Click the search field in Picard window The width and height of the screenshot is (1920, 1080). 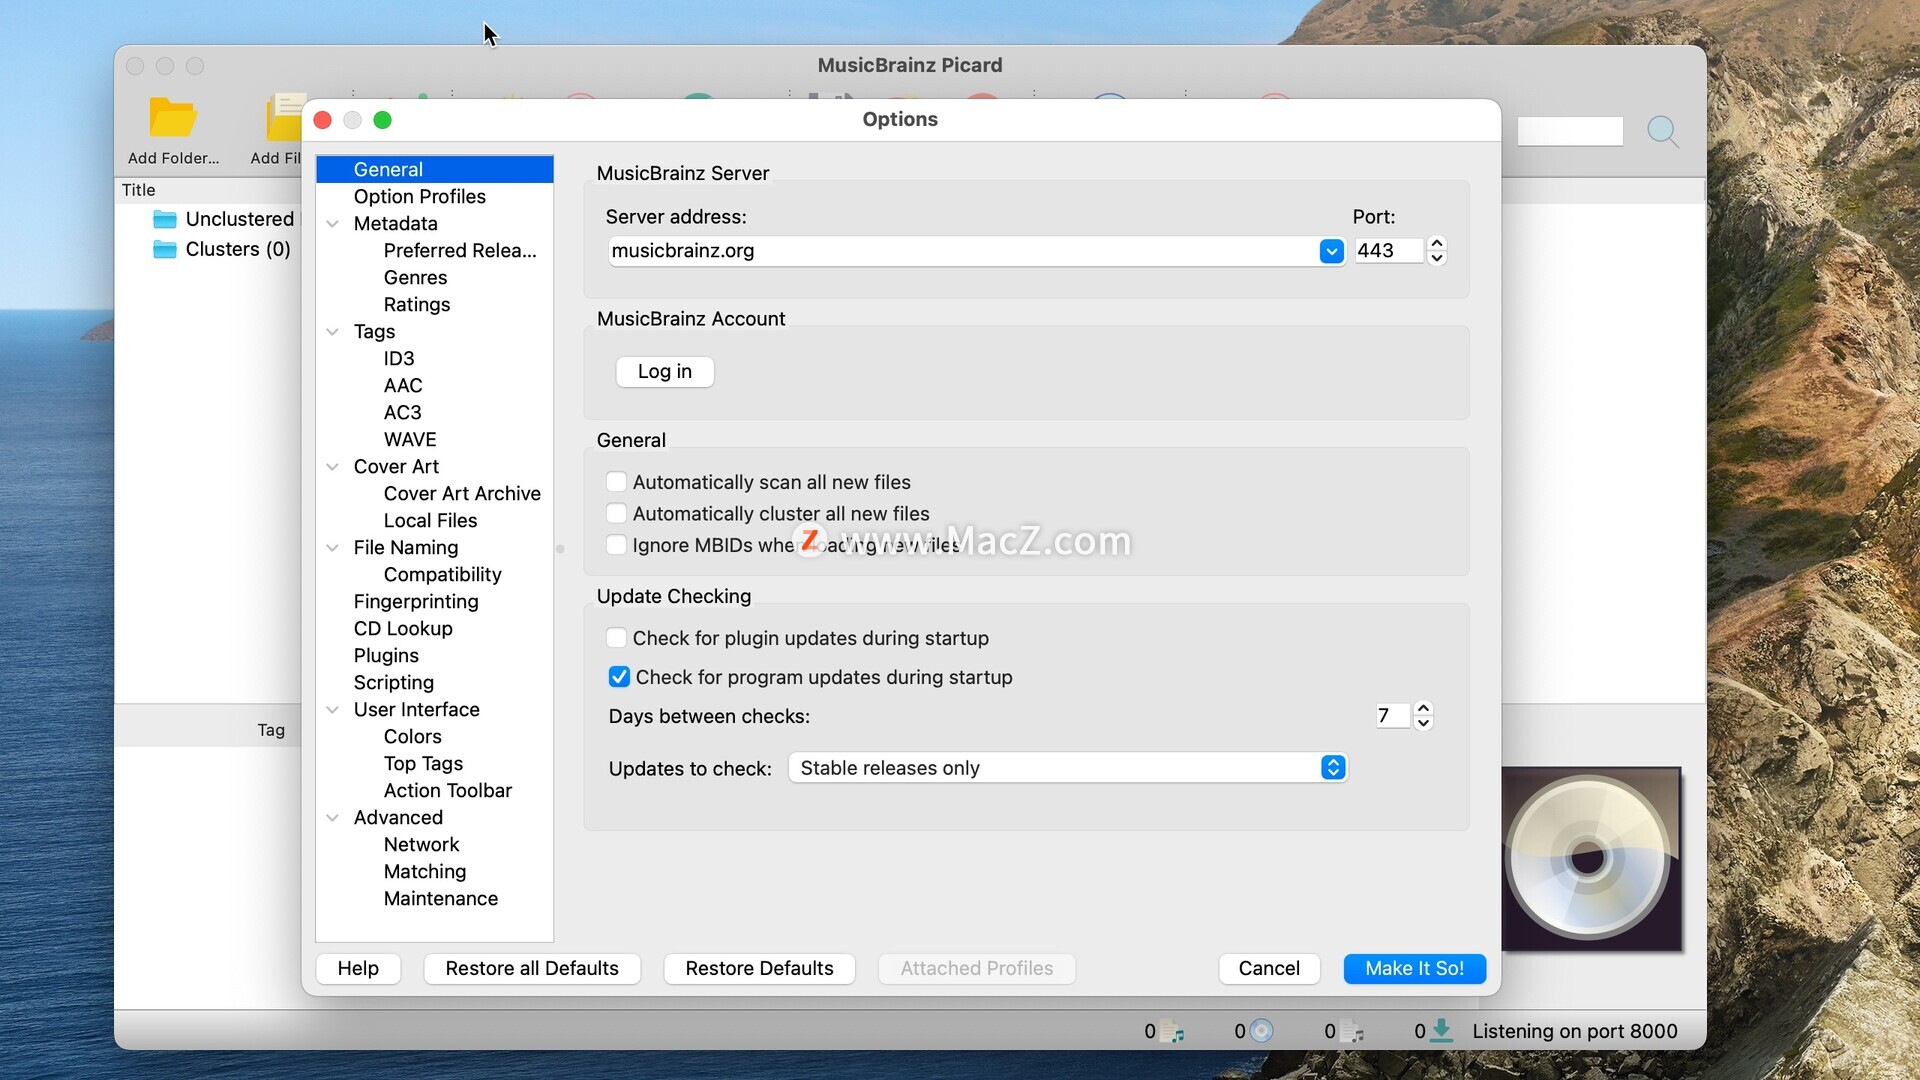tap(1570, 131)
